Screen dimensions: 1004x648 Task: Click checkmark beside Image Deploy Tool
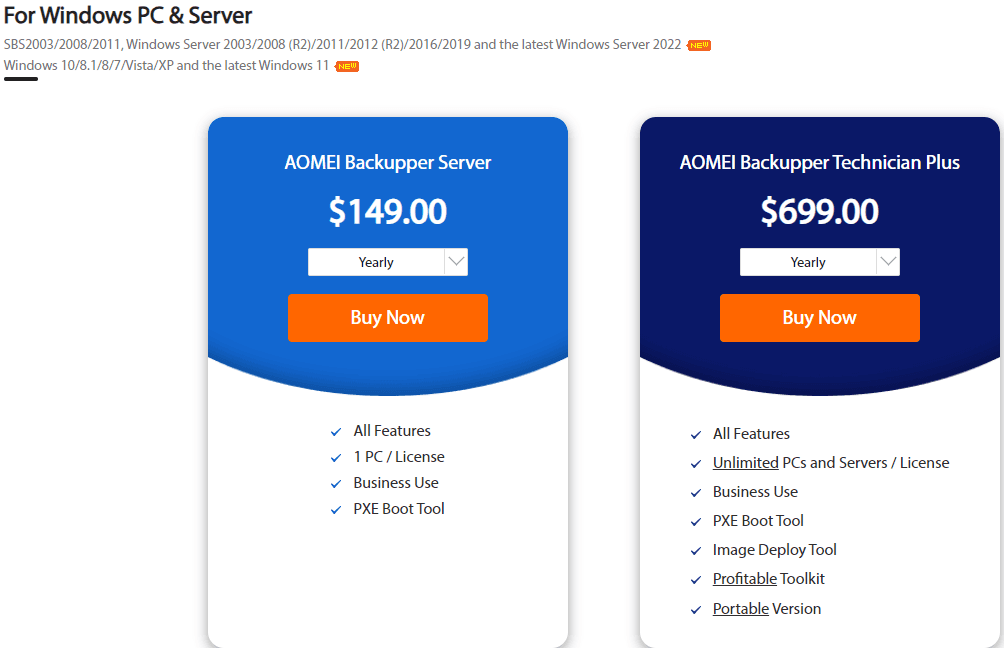(x=696, y=551)
